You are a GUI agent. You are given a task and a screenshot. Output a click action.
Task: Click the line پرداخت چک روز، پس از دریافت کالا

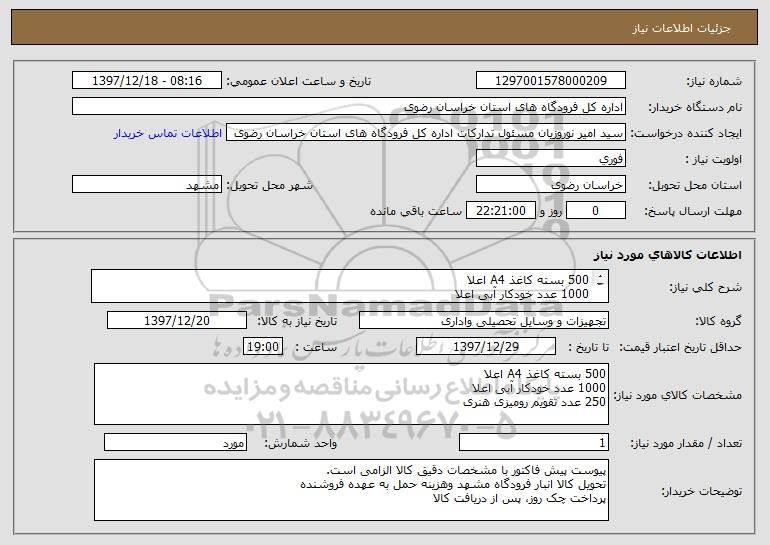(x=519, y=499)
